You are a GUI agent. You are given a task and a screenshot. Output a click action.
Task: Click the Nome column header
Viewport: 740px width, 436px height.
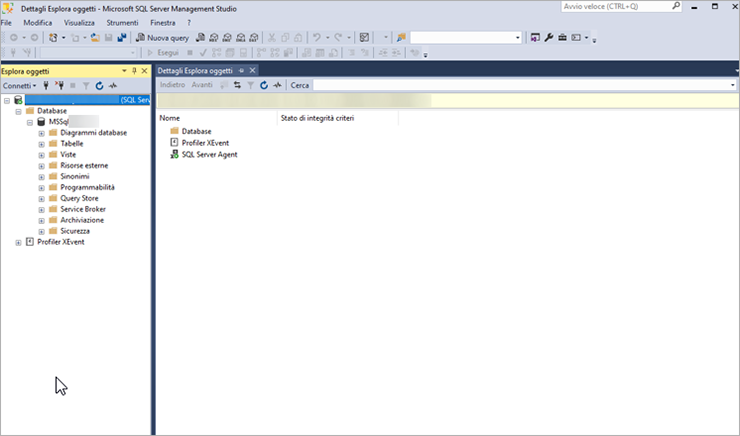coord(217,118)
